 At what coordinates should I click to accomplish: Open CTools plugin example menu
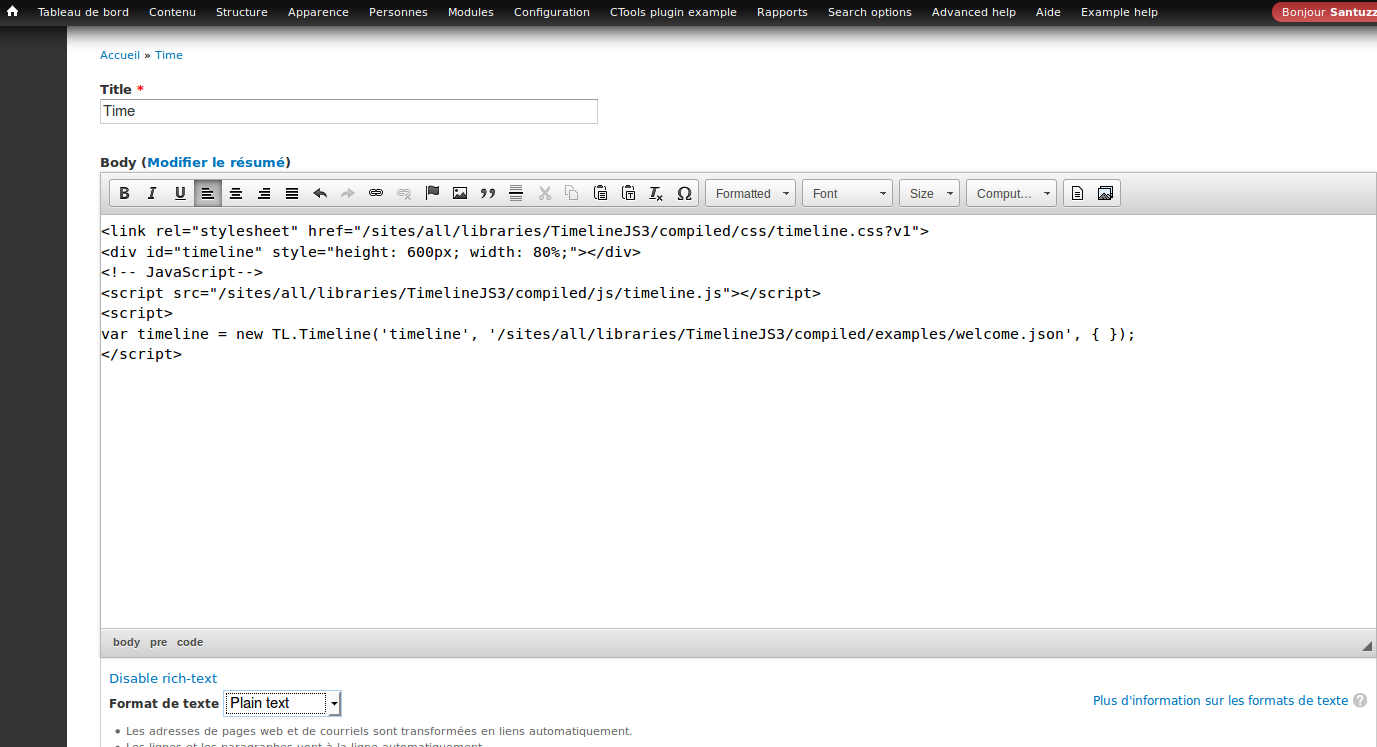click(x=673, y=12)
